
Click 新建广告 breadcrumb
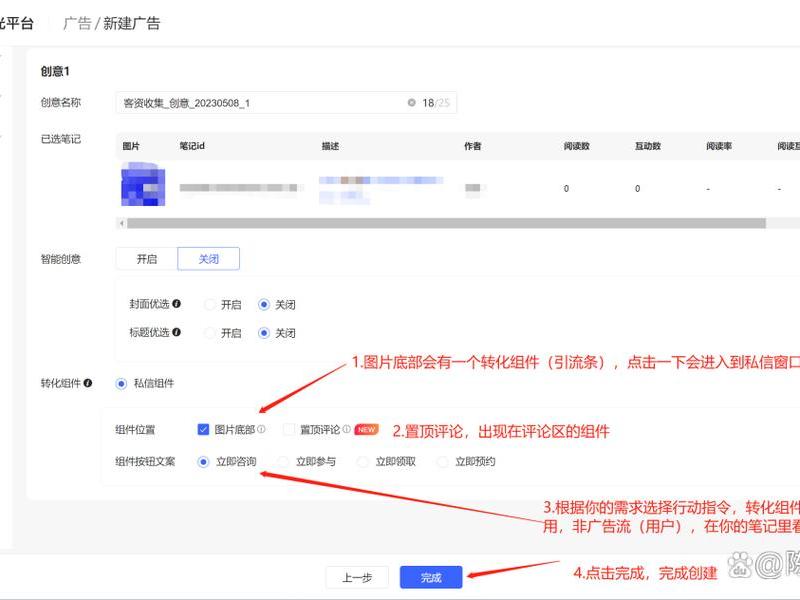(132, 23)
